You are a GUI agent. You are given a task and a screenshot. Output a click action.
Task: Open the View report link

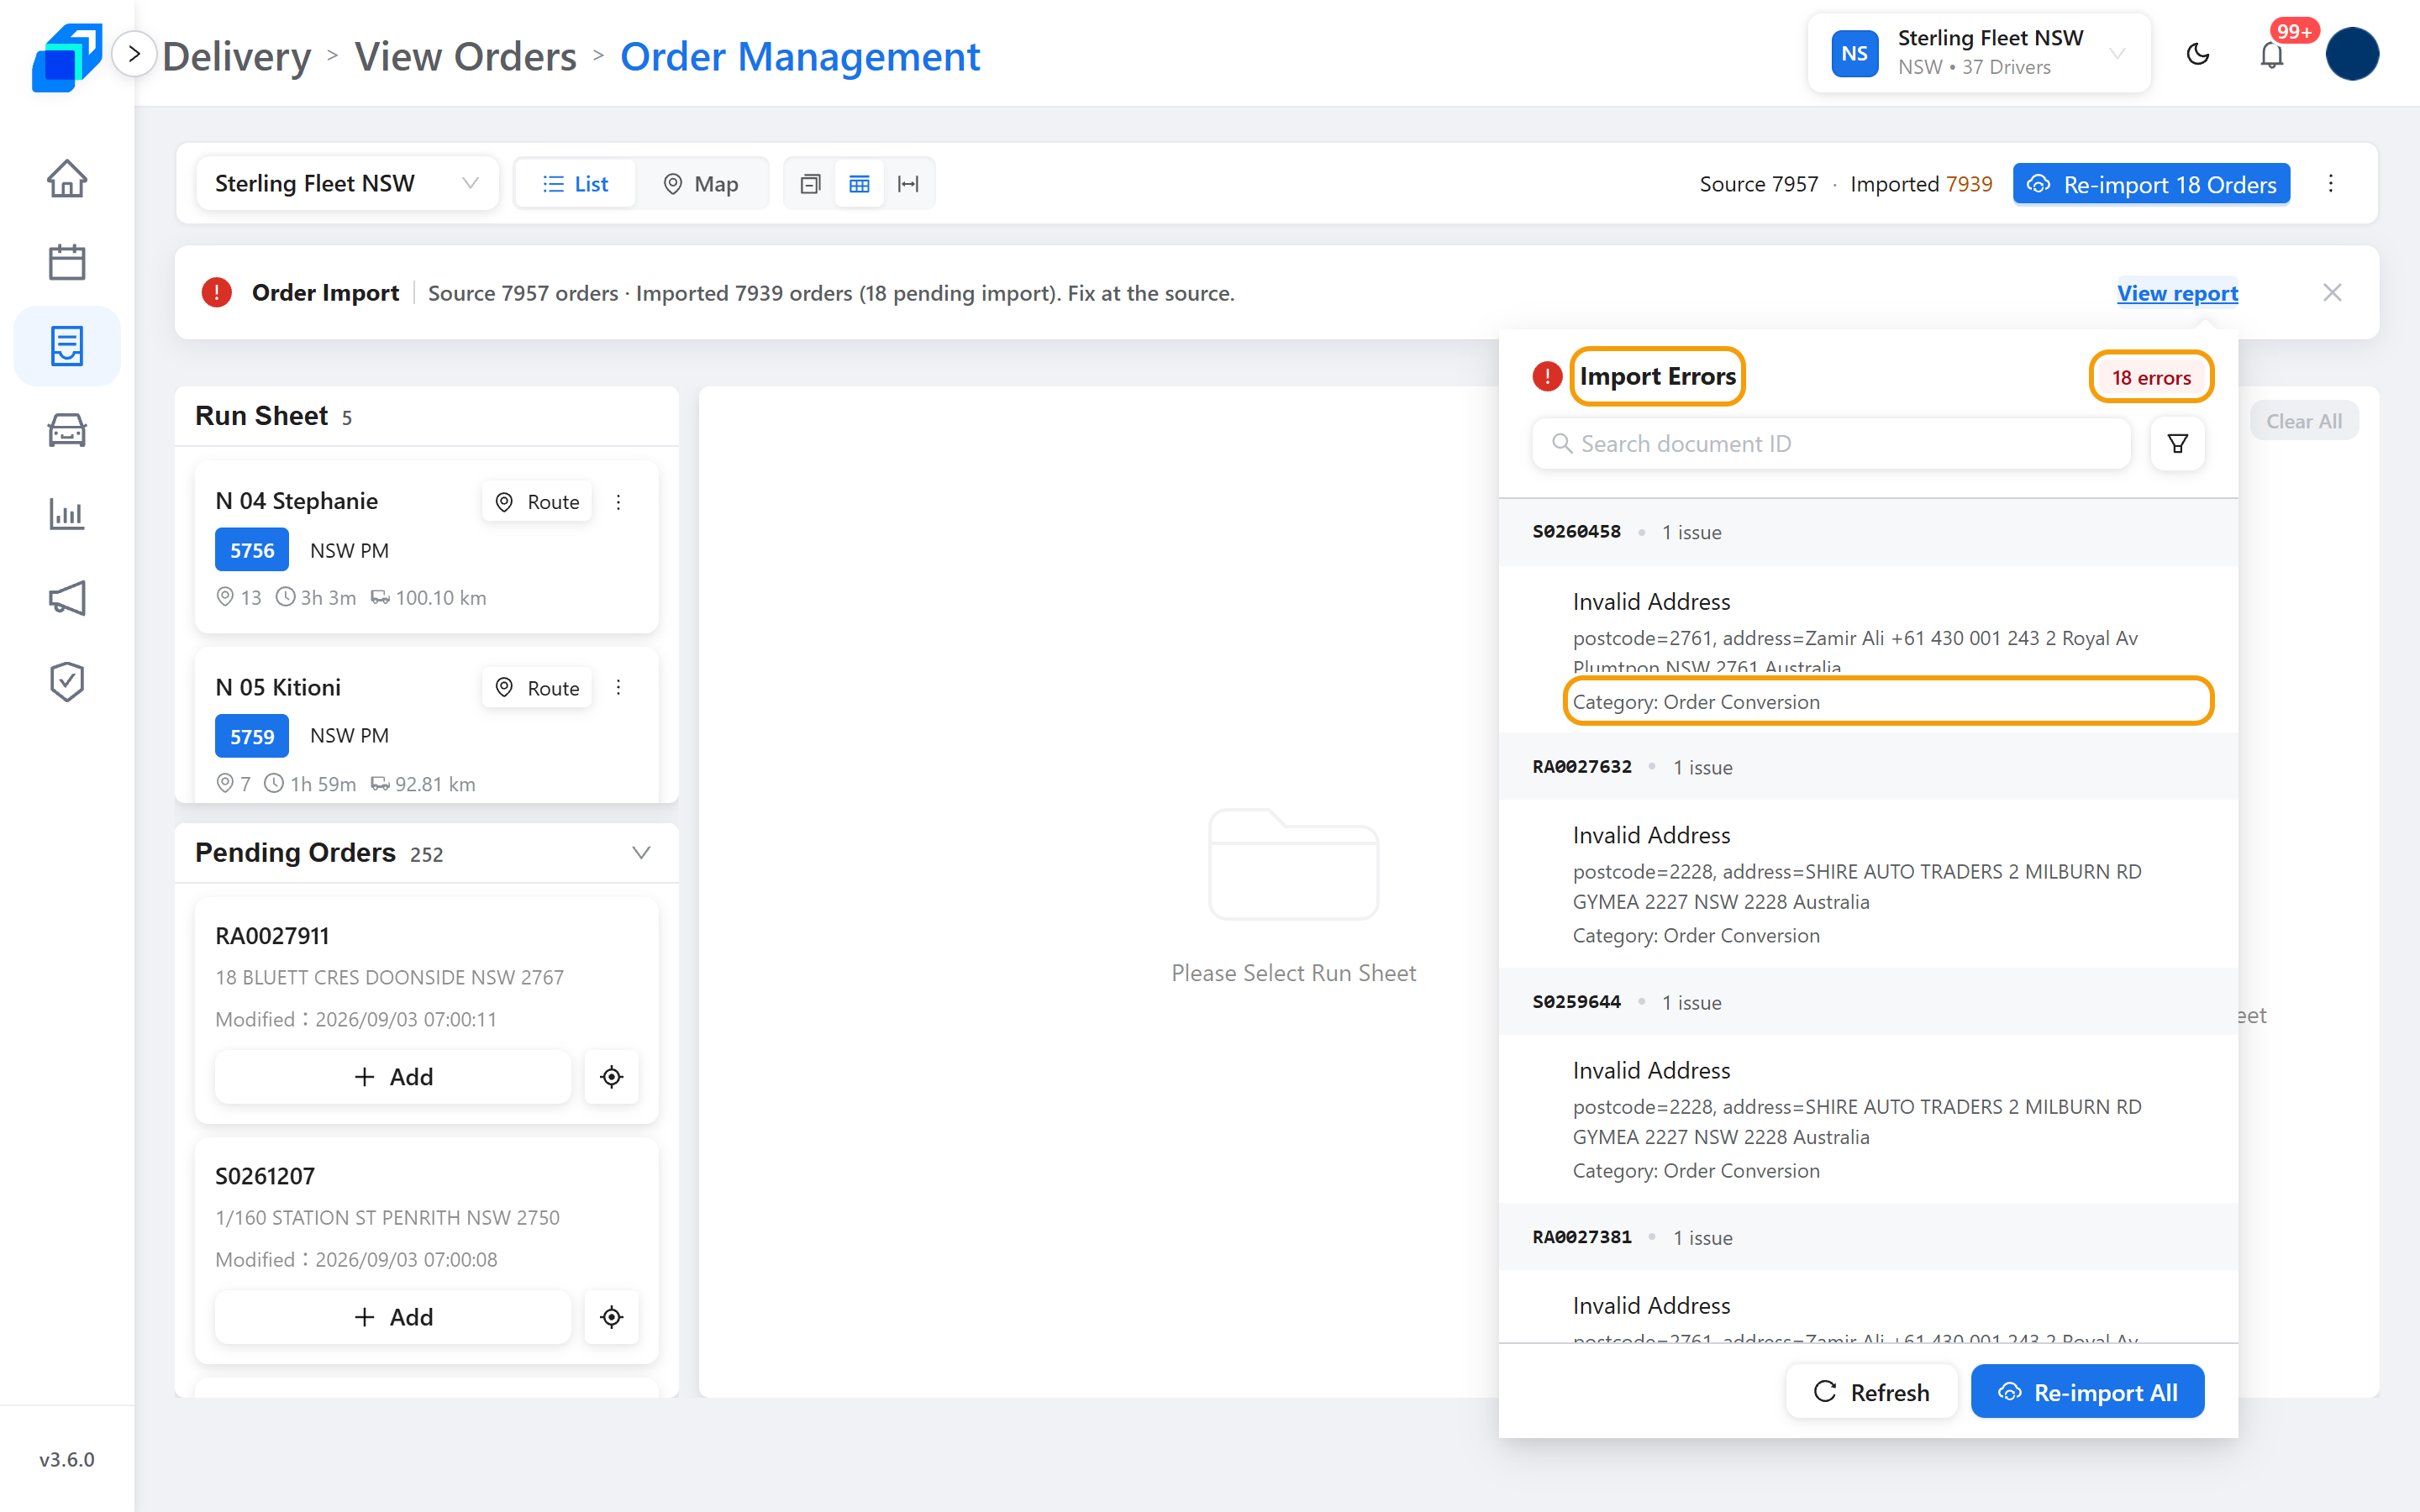tap(2177, 293)
